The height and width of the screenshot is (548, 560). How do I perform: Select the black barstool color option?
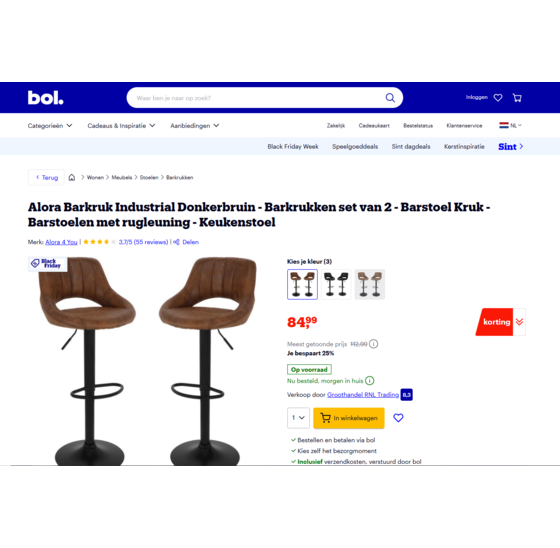pyautogui.click(x=336, y=284)
